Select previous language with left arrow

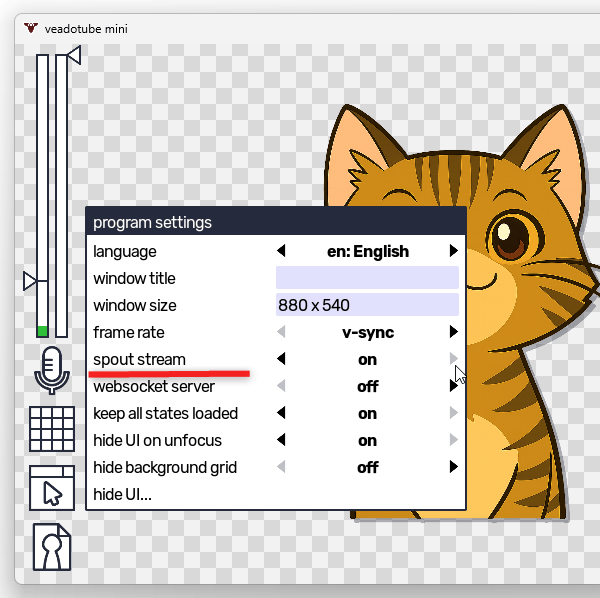pyautogui.click(x=281, y=251)
